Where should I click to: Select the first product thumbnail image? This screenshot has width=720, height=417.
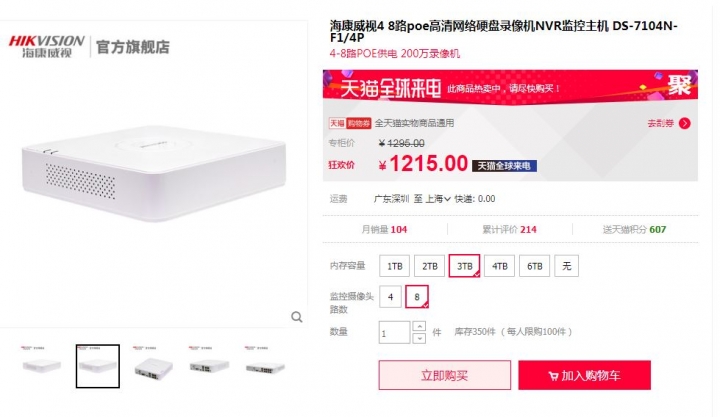[42, 366]
